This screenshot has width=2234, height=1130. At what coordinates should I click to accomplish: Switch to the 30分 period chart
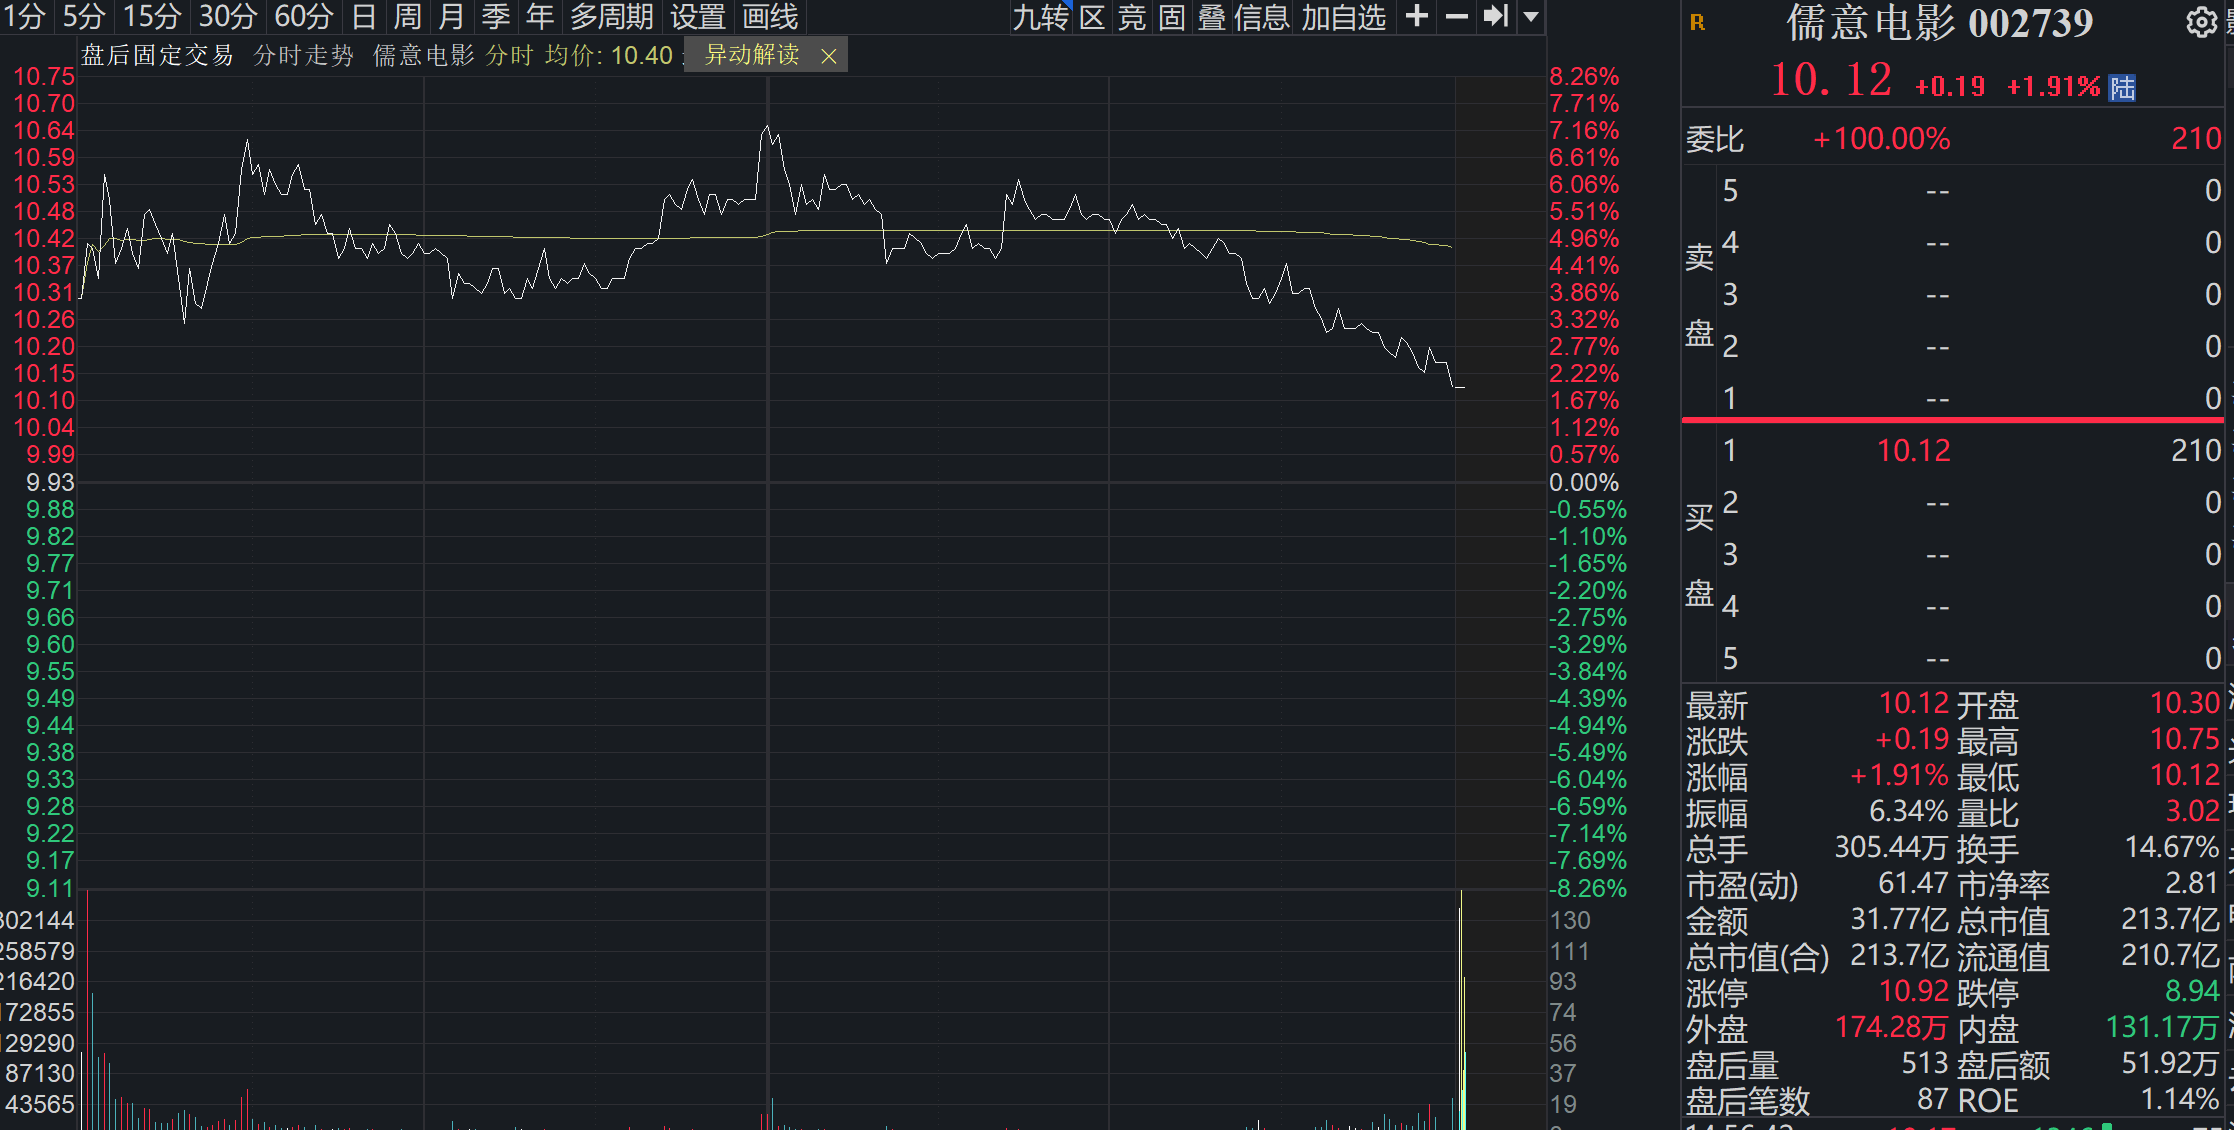coord(228,17)
